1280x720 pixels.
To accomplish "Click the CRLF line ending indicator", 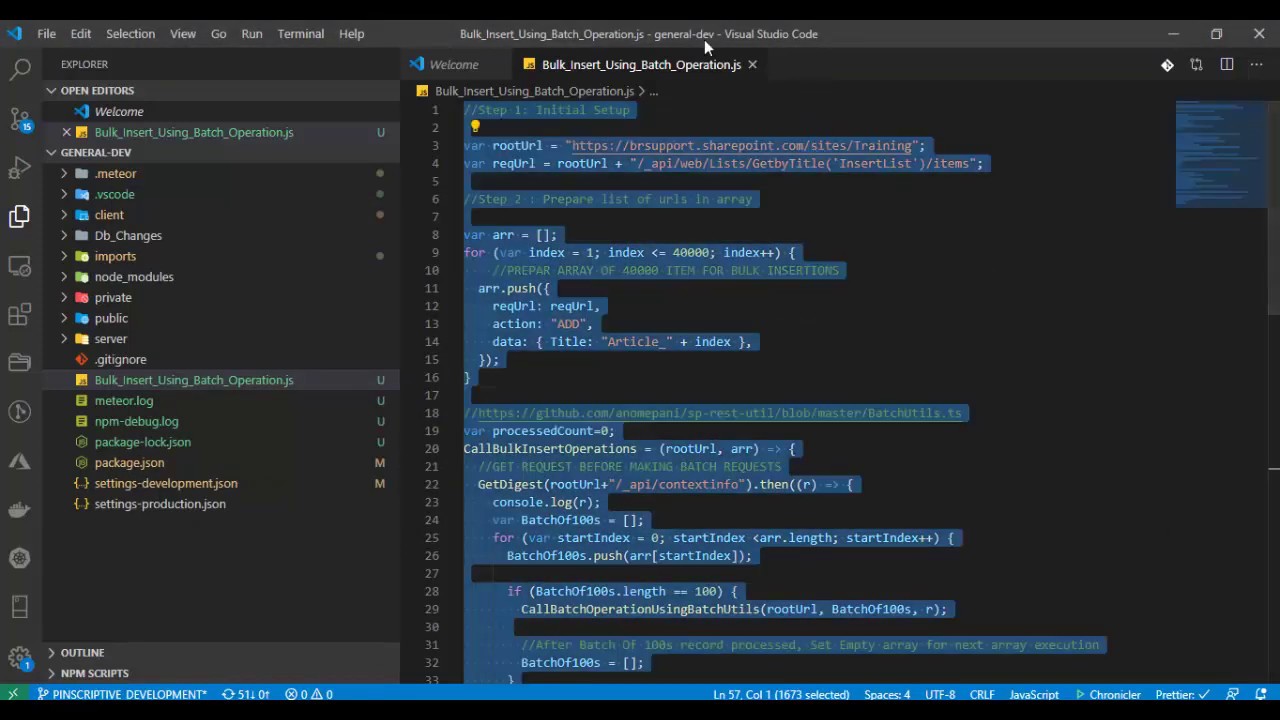I will click(982, 694).
